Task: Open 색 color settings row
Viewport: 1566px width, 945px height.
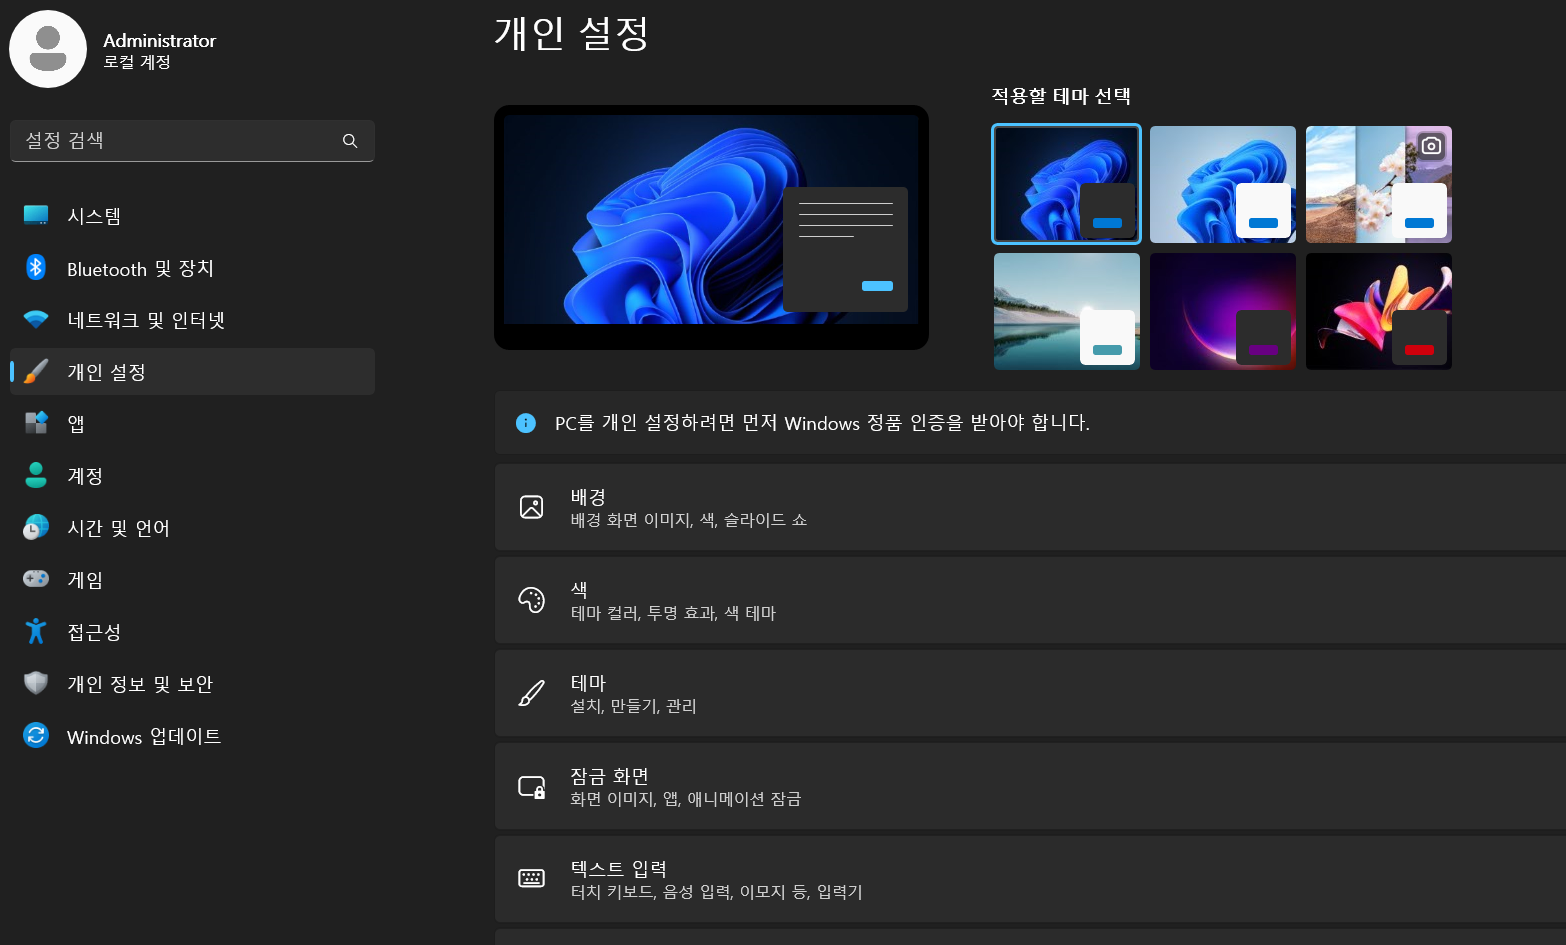Action: click(1030, 600)
